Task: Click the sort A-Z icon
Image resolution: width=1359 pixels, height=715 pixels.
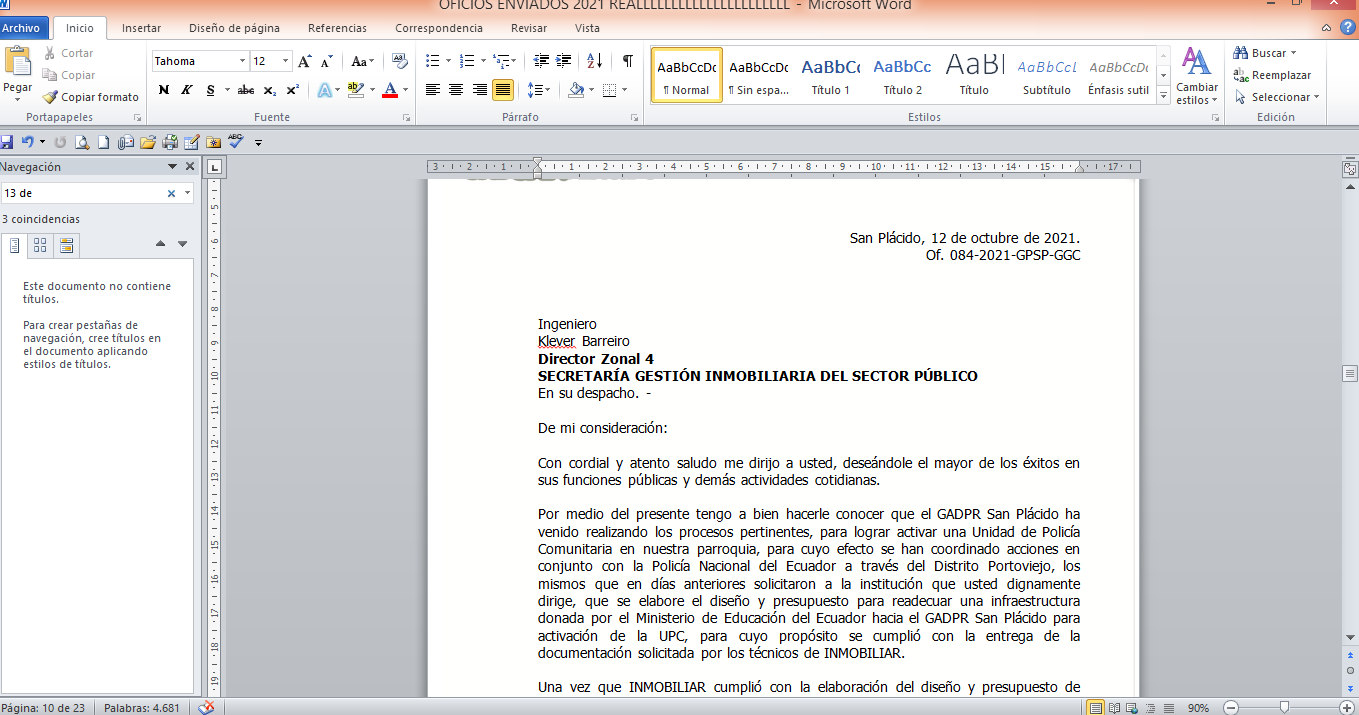Action: (594, 61)
